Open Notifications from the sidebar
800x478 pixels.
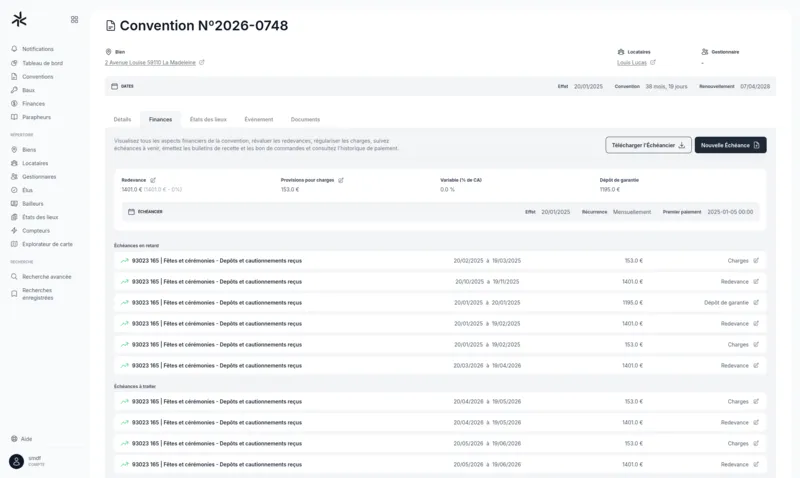[x=37, y=49]
